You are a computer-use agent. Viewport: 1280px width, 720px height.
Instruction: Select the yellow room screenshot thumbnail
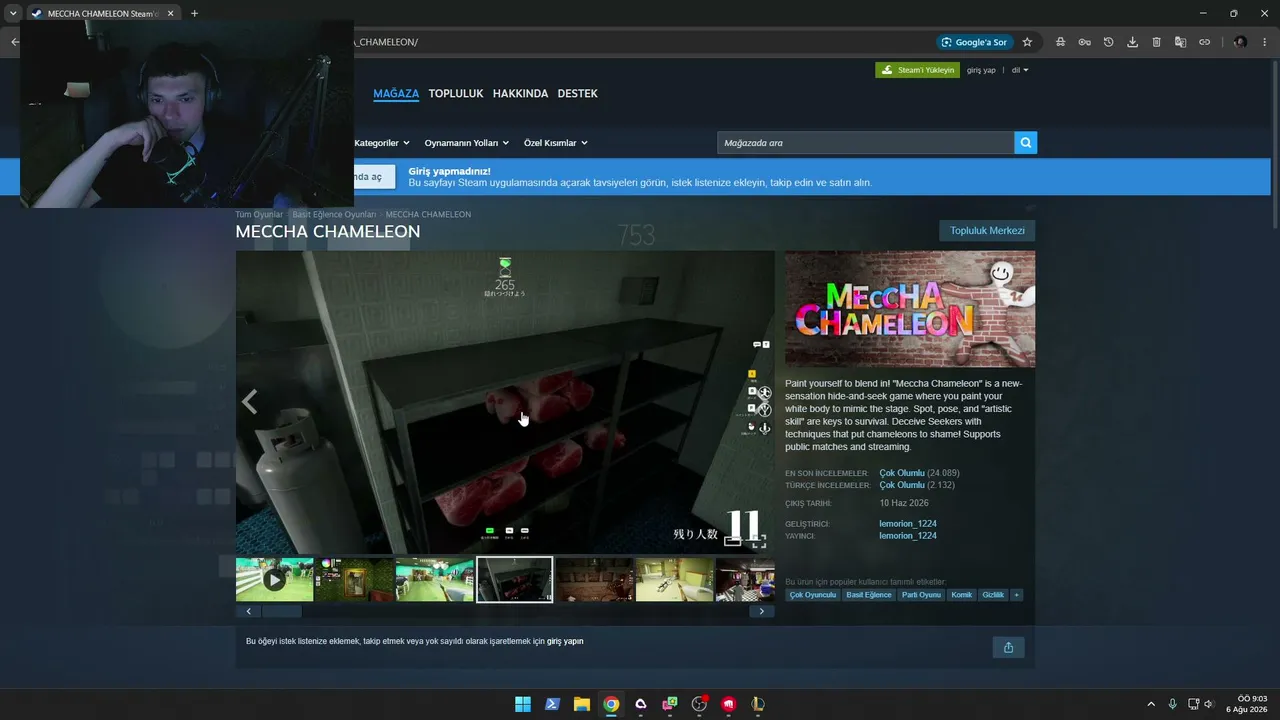click(674, 580)
